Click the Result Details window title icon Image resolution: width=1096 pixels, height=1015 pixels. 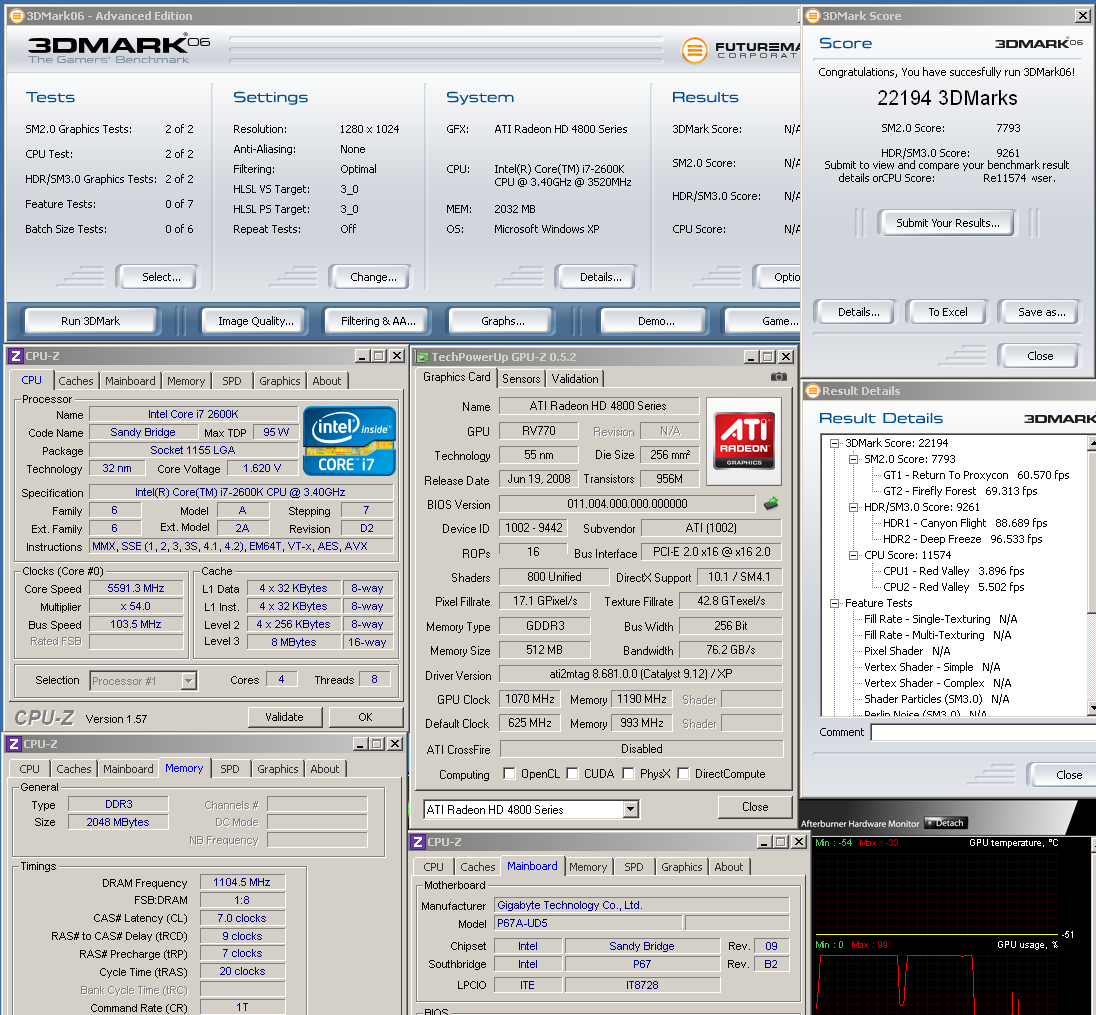[813, 391]
